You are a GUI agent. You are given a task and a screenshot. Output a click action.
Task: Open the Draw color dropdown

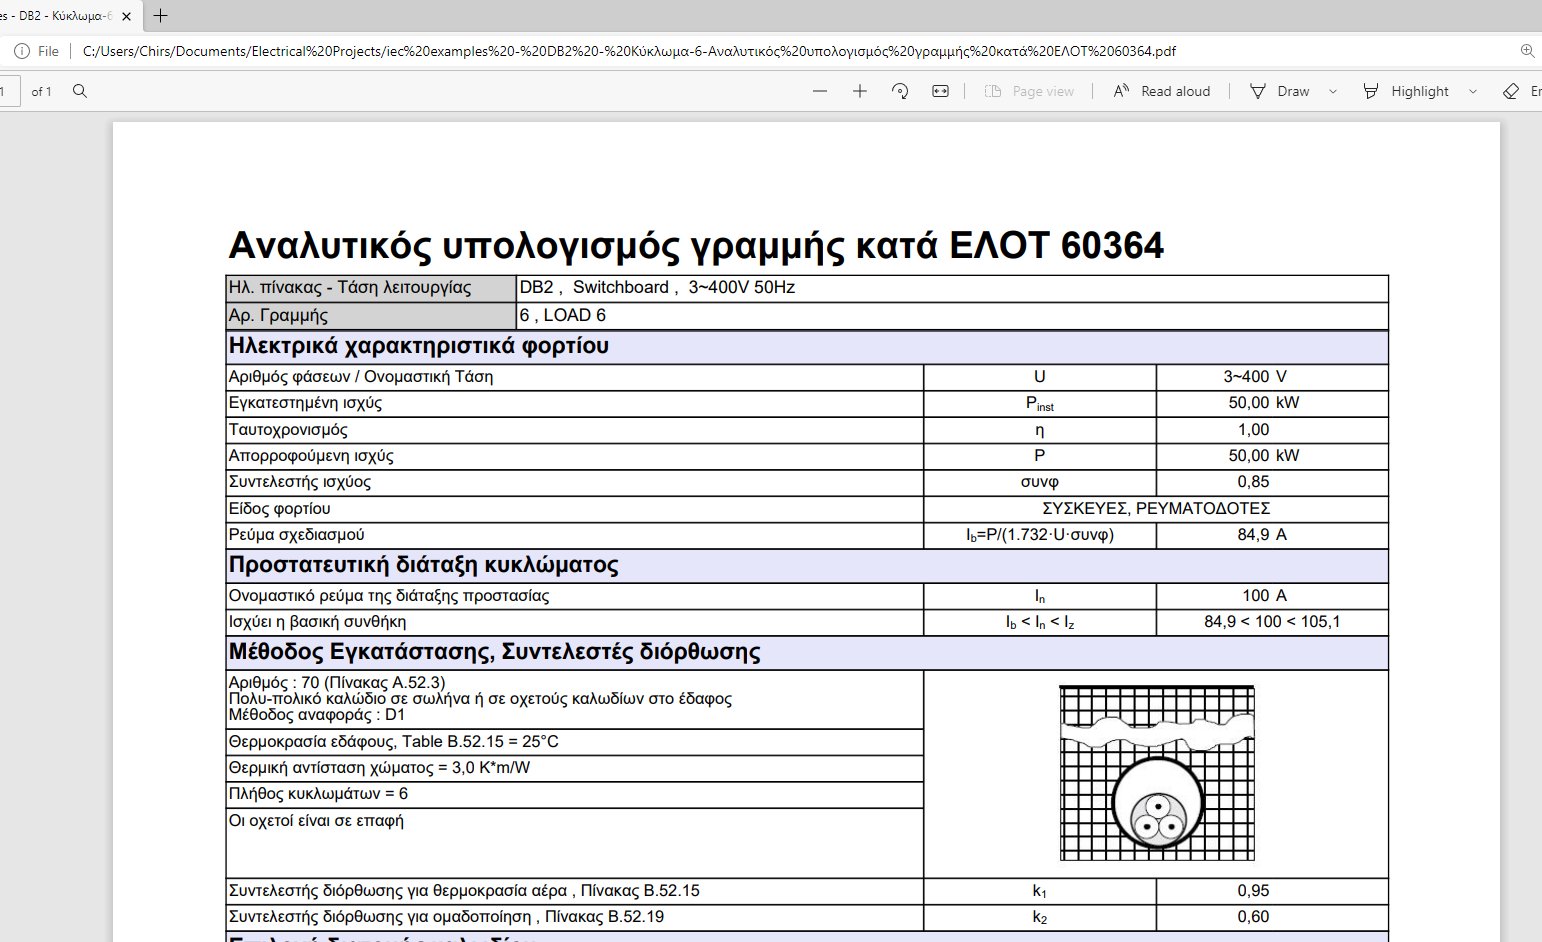(x=1333, y=91)
